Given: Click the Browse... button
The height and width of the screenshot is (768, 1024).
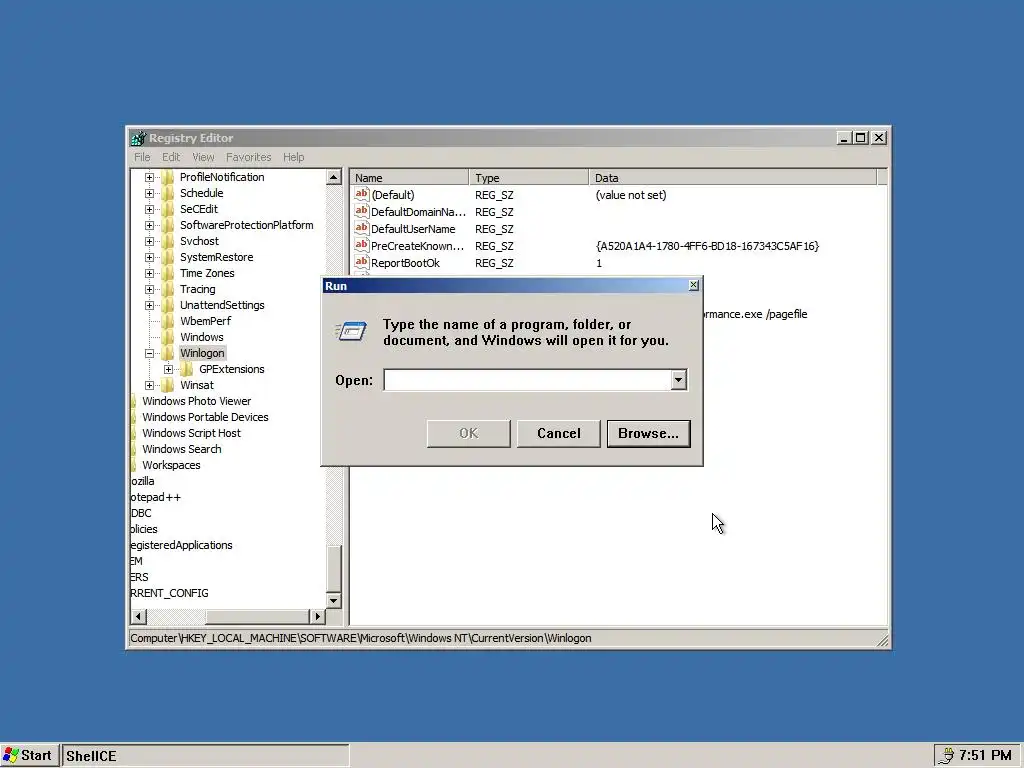Looking at the screenshot, I should [648, 434].
